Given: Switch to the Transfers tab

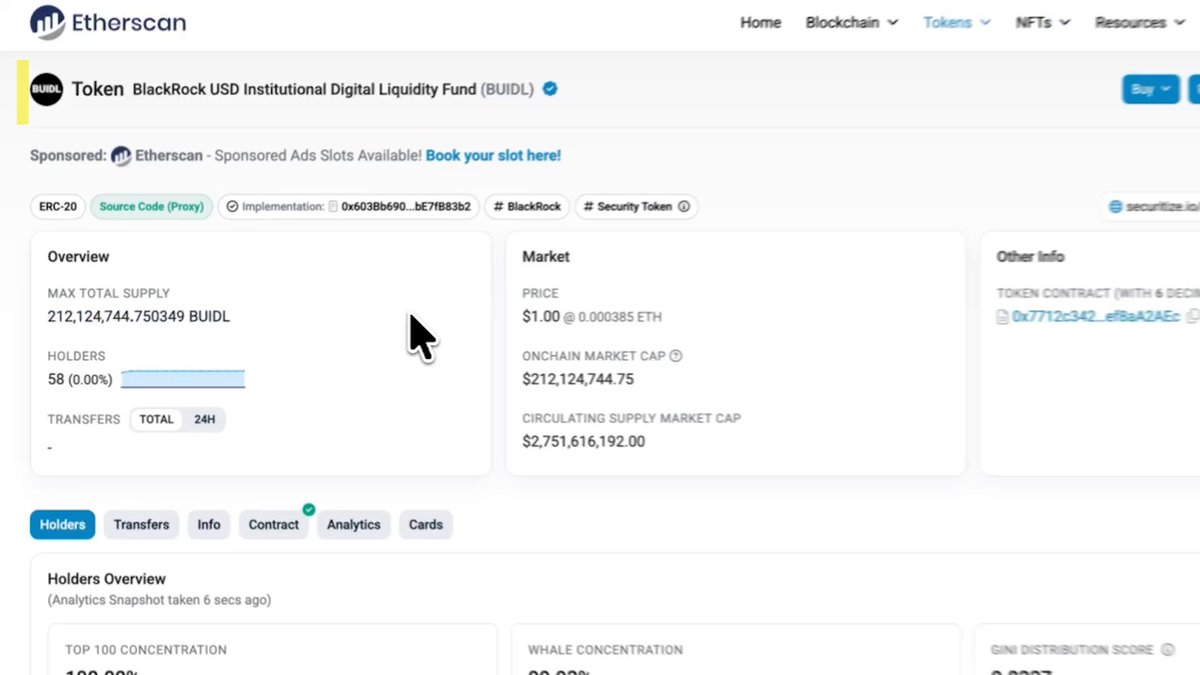Looking at the screenshot, I should pos(141,525).
